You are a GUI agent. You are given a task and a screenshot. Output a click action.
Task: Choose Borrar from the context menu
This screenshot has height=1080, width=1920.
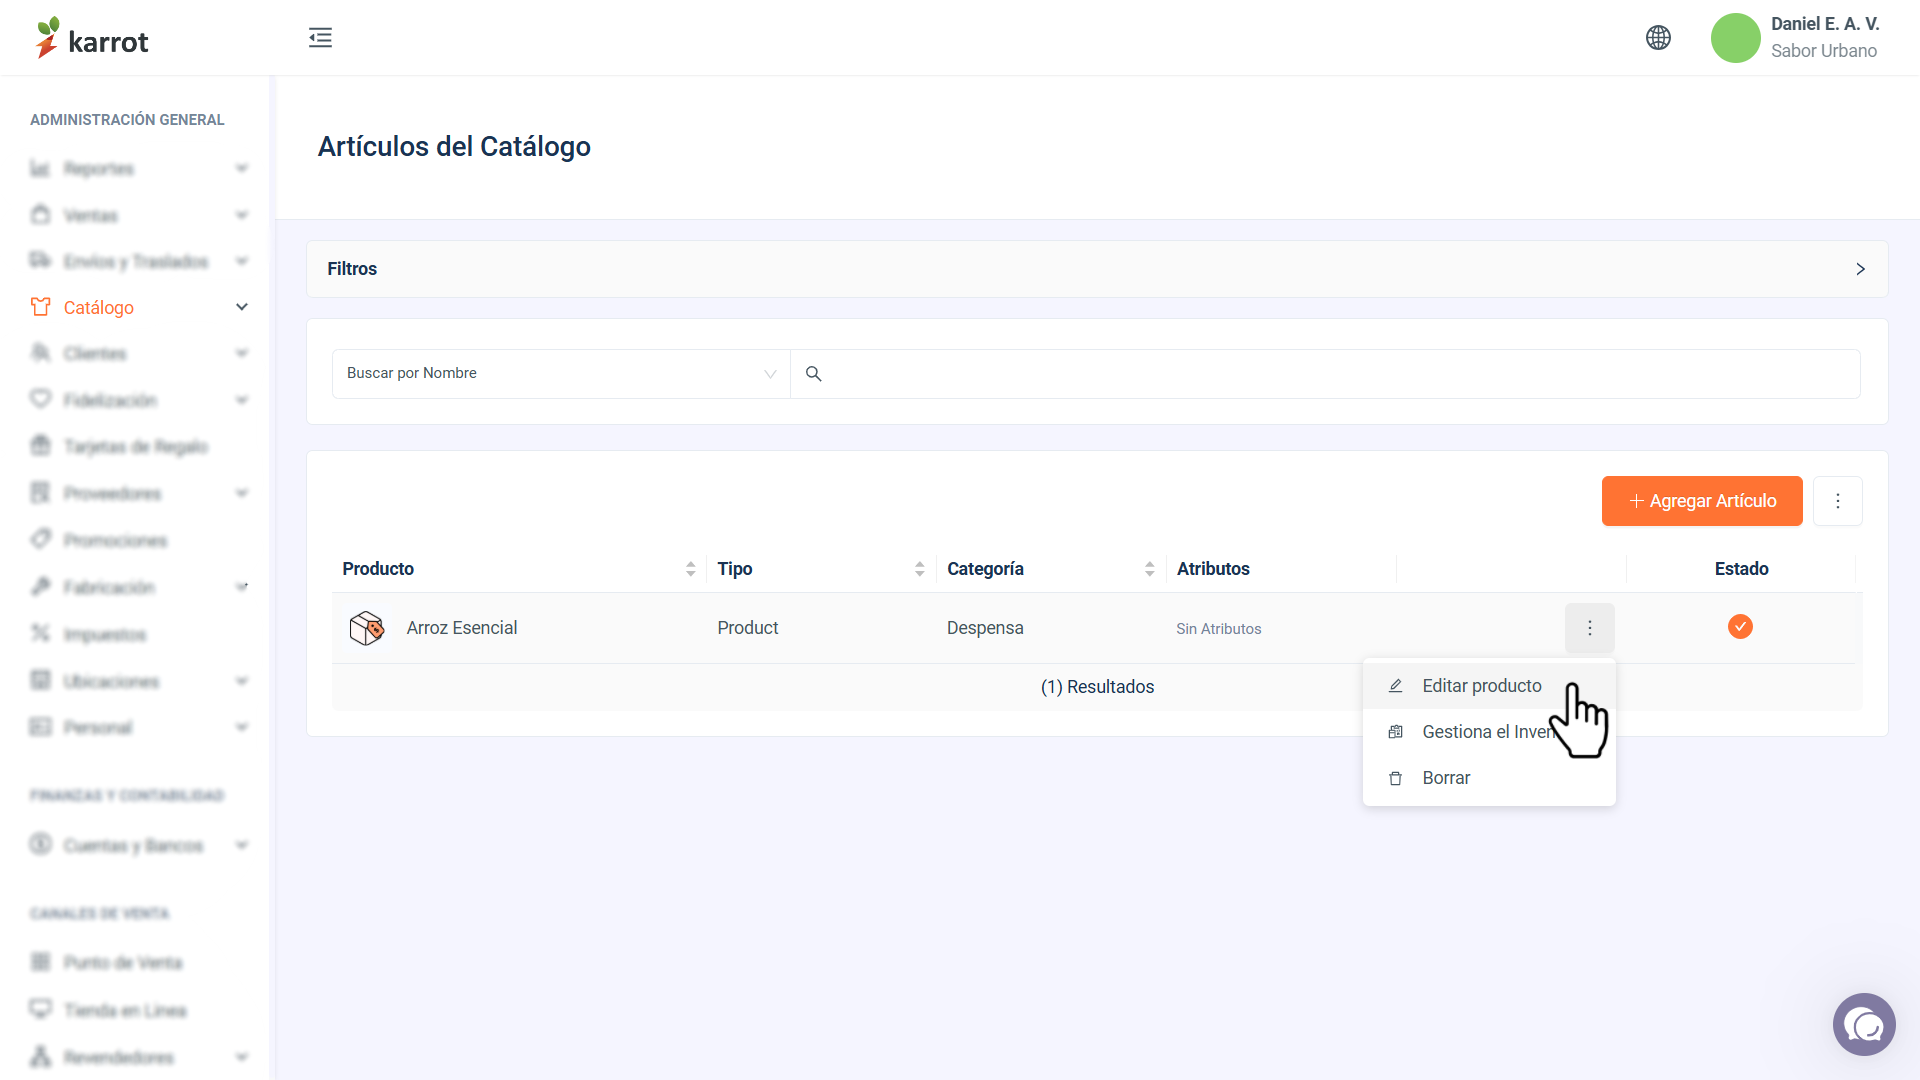pos(1489,778)
